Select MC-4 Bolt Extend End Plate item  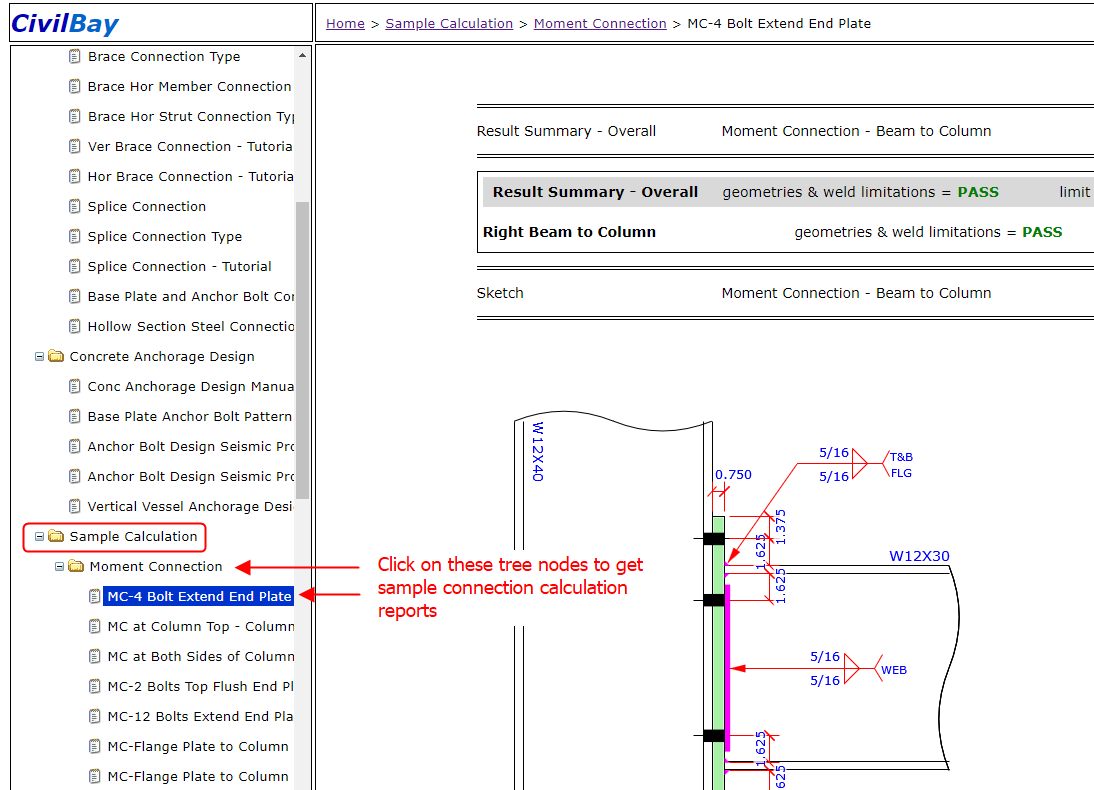(199, 597)
